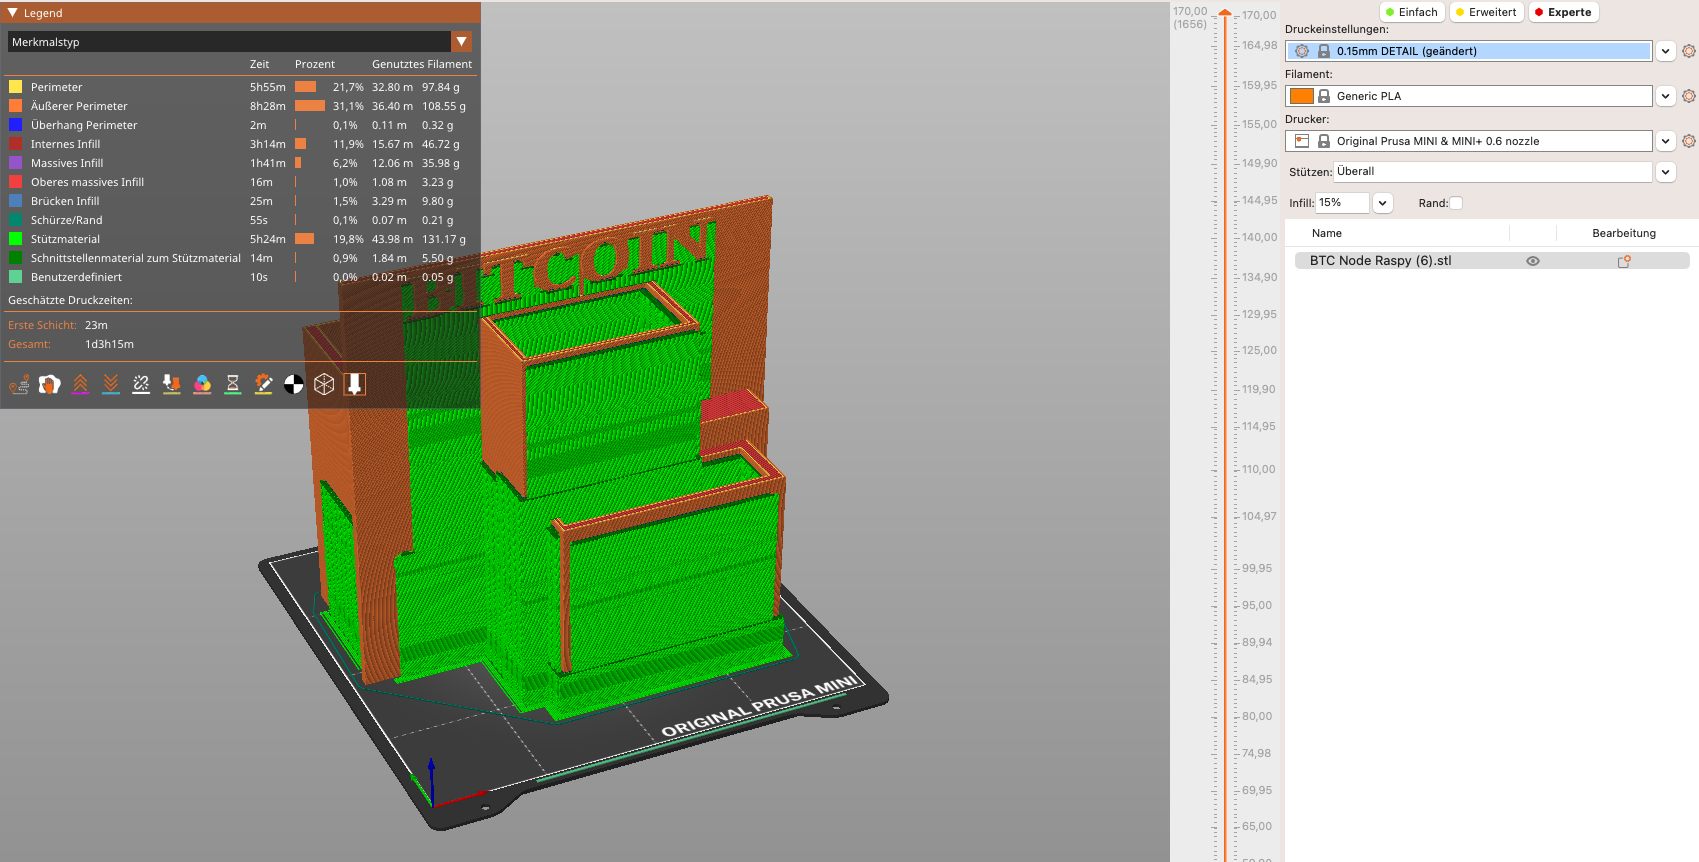This screenshot has width=1699, height=862.
Task: Open the gear button right of Druckeinstellungen dropdown arrow
Action: click(x=1689, y=51)
